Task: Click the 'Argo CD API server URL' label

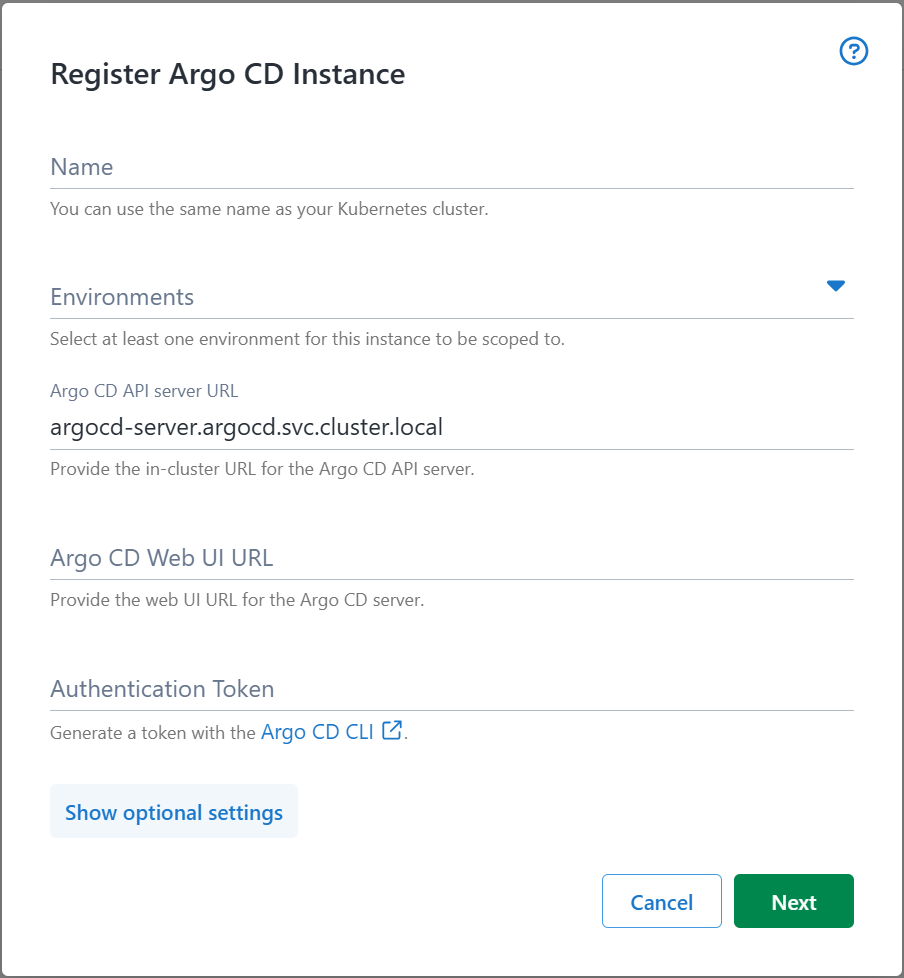Action: [x=144, y=391]
